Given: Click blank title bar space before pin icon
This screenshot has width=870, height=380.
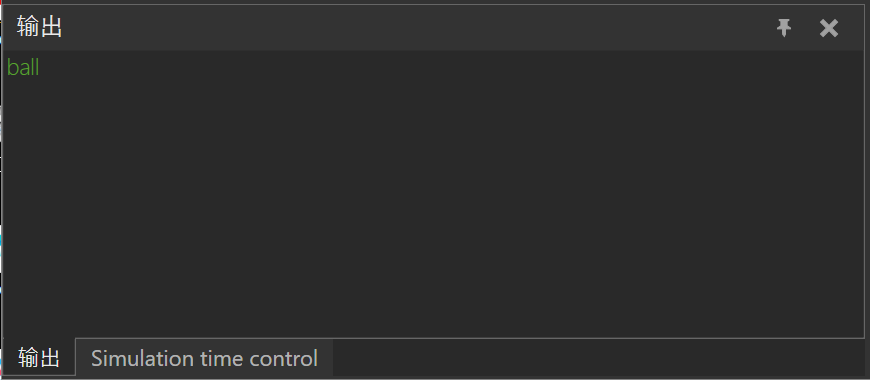Looking at the screenshot, I should point(416,27).
